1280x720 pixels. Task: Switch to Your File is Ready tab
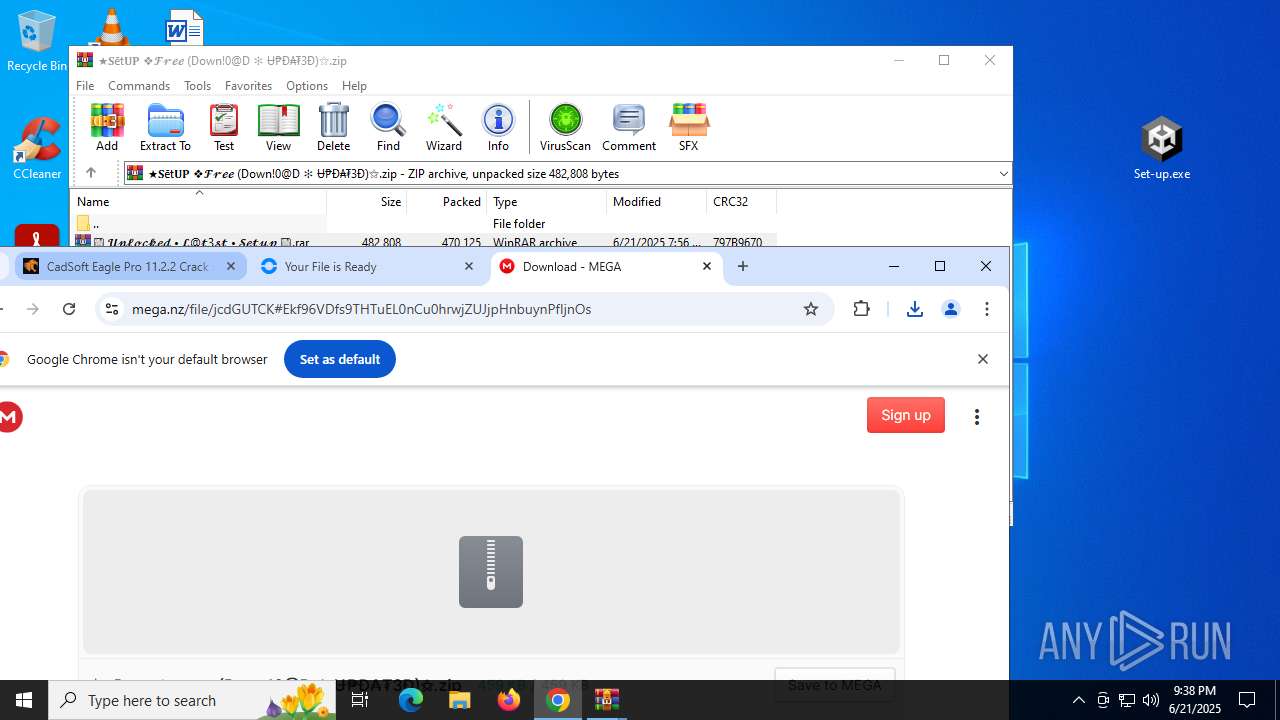point(330,267)
